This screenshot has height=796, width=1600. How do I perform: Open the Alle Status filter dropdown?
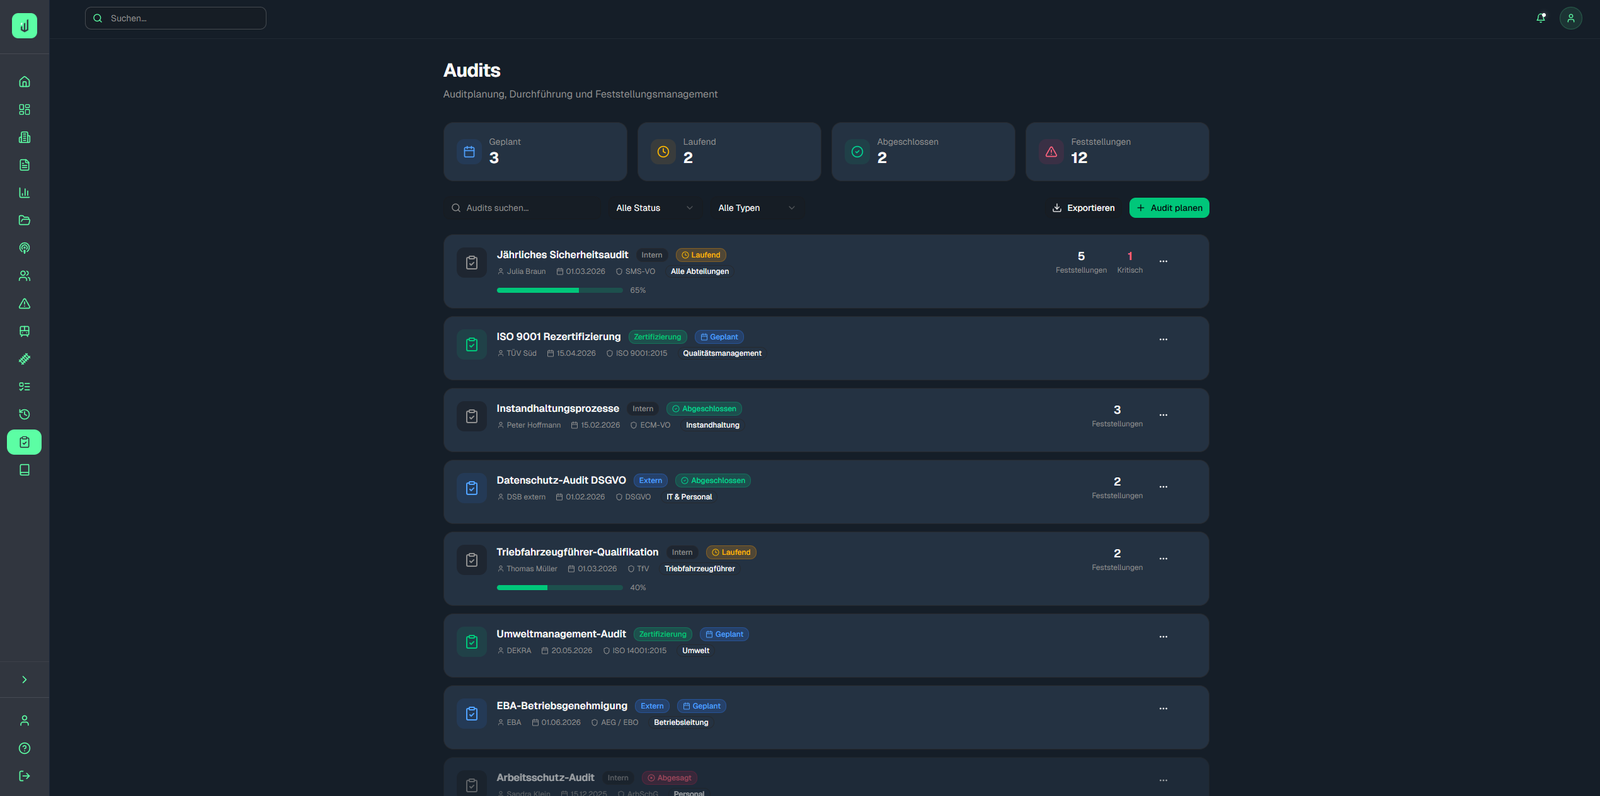(653, 208)
